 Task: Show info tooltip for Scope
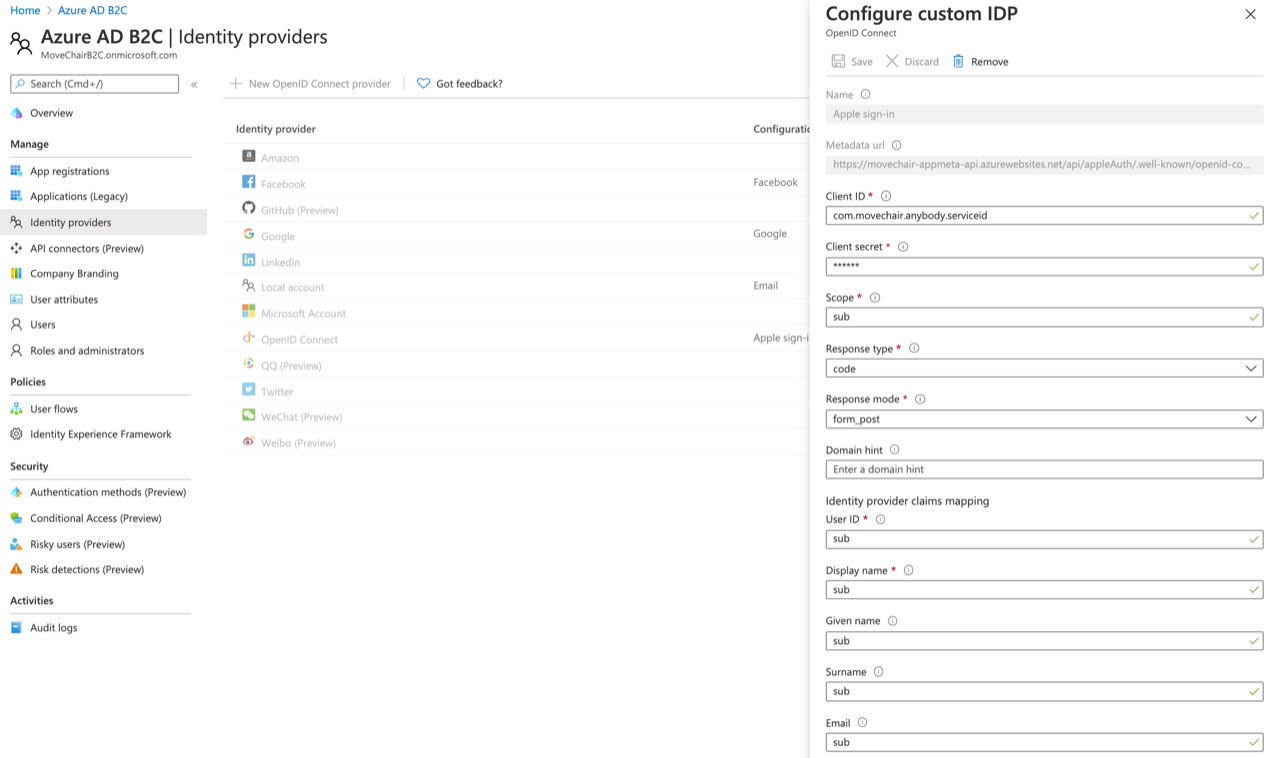875,298
